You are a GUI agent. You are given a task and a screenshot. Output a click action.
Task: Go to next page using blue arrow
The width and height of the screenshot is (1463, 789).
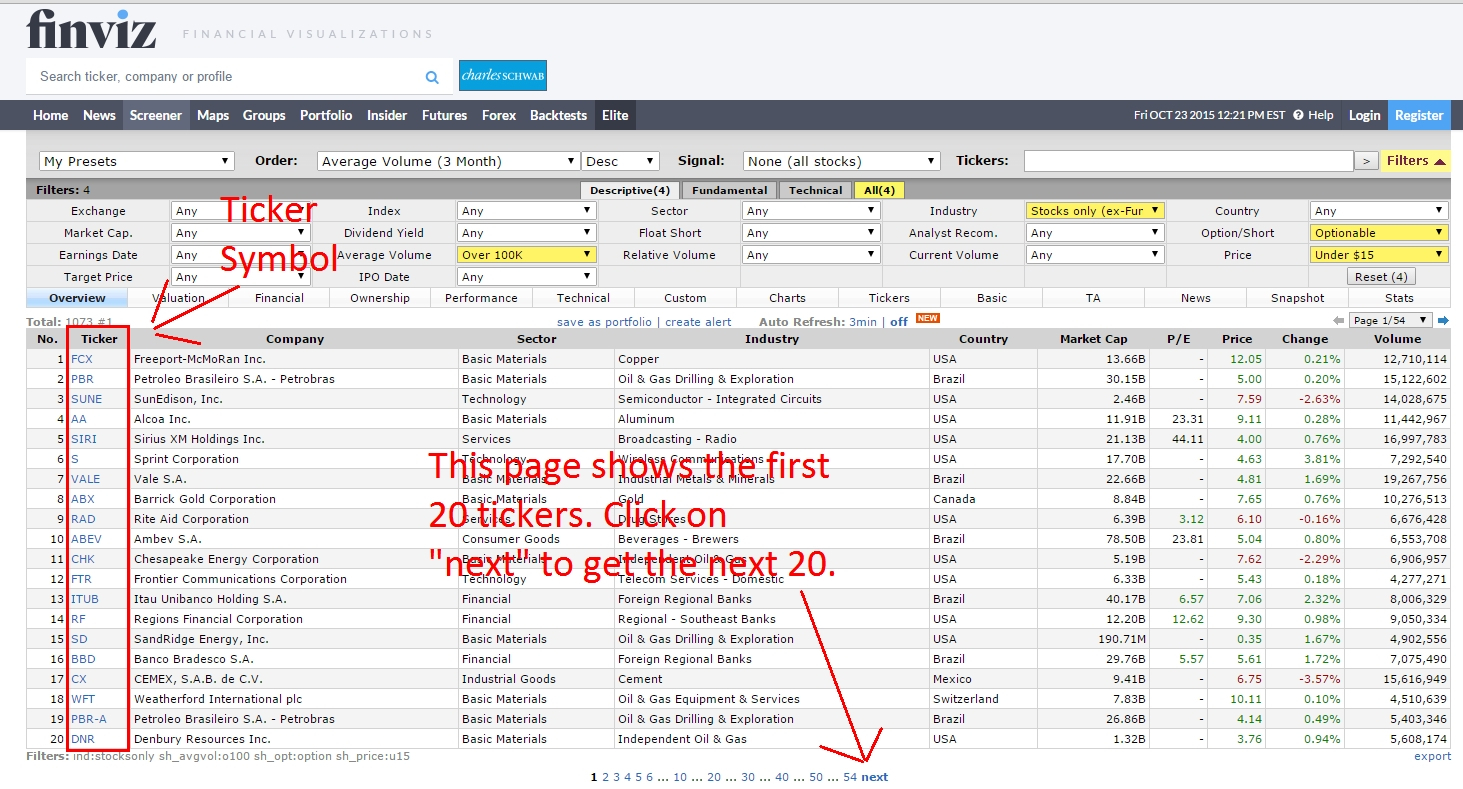click(x=1443, y=321)
